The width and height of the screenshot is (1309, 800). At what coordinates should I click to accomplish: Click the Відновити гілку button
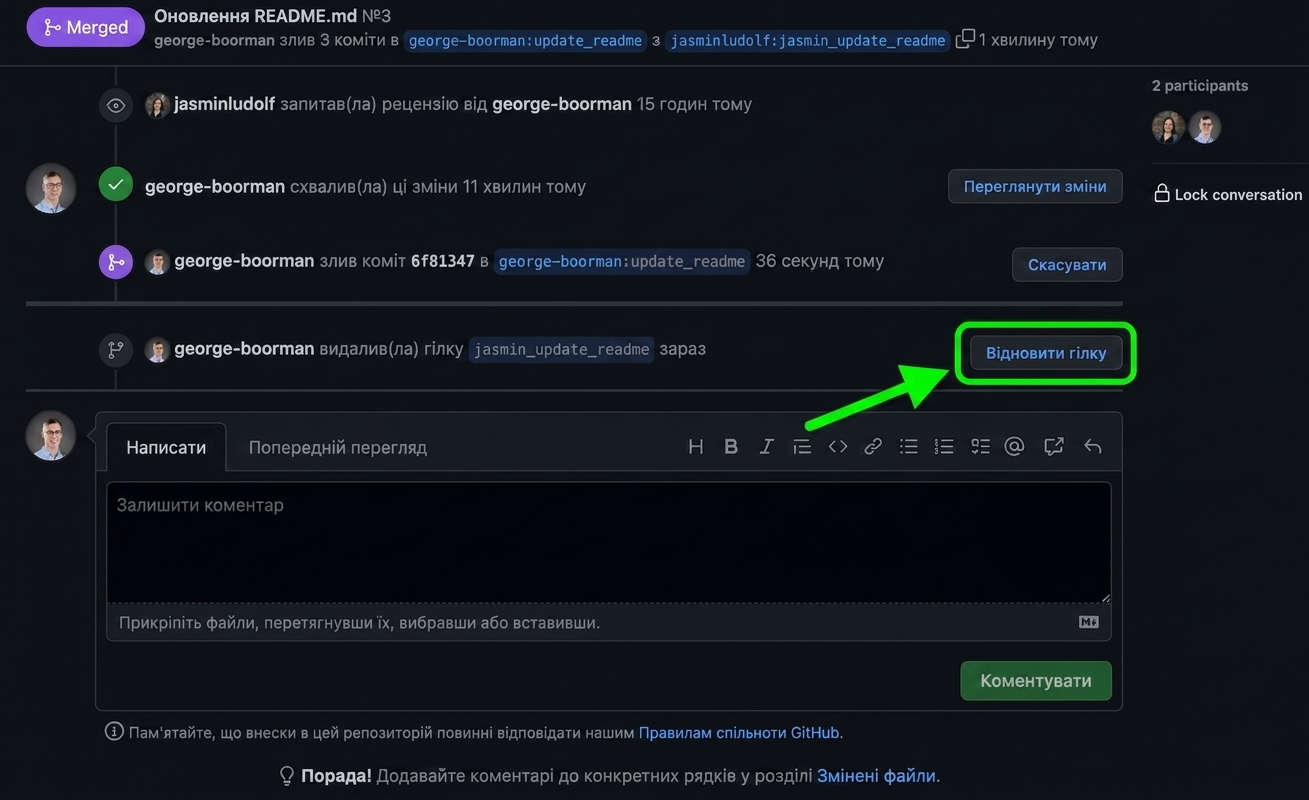pyautogui.click(x=1046, y=353)
